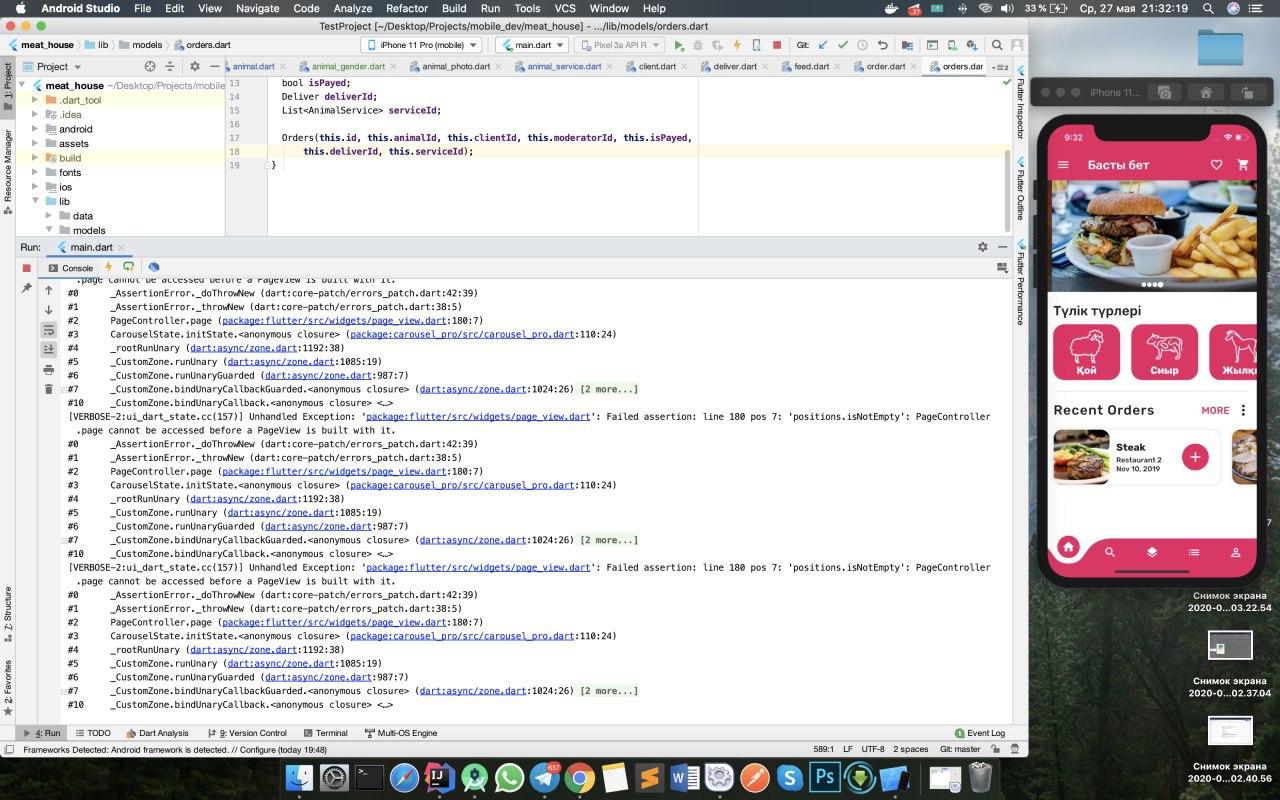The image size is (1280, 800).
Task: Run the app with the green play button
Action: (679, 45)
